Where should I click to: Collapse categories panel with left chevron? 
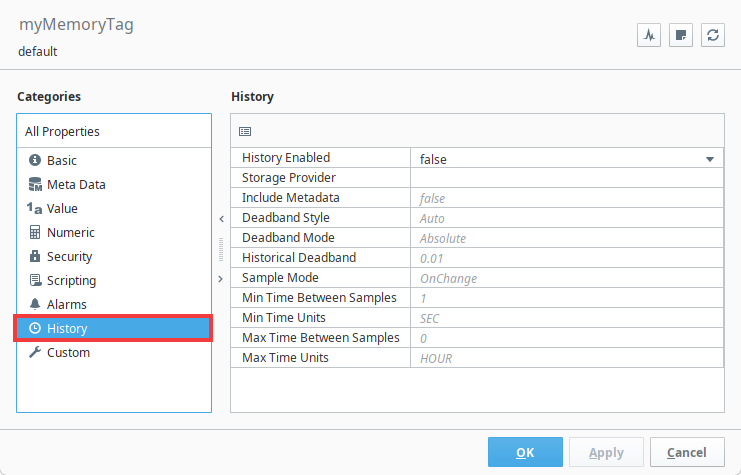[x=221, y=219]
